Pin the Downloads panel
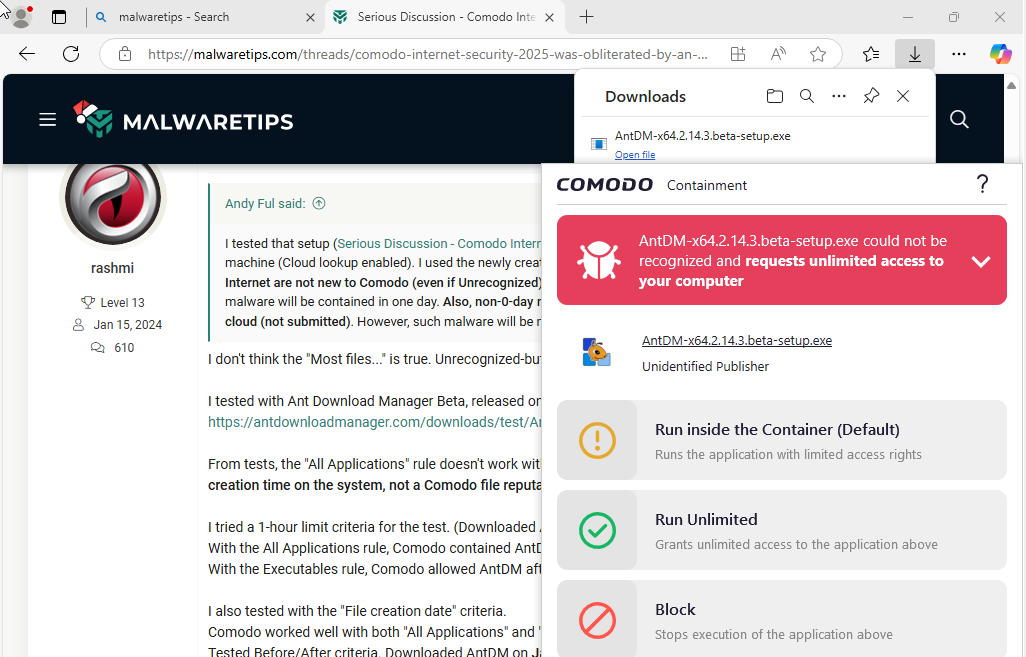Viewport: 1026px width, 657px height. (871, 96)
